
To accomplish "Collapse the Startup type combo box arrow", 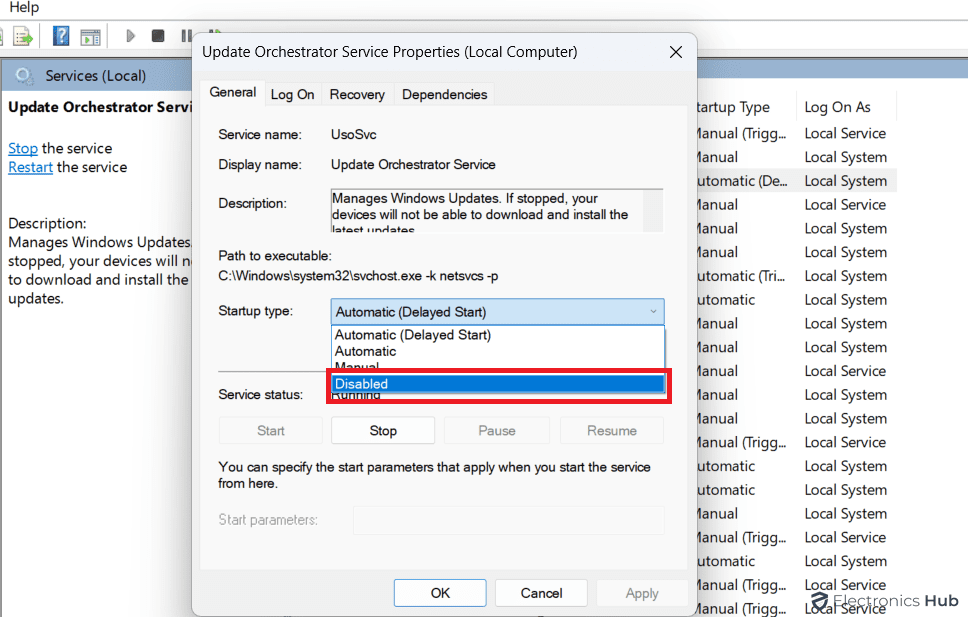I will tap(654, 312).
